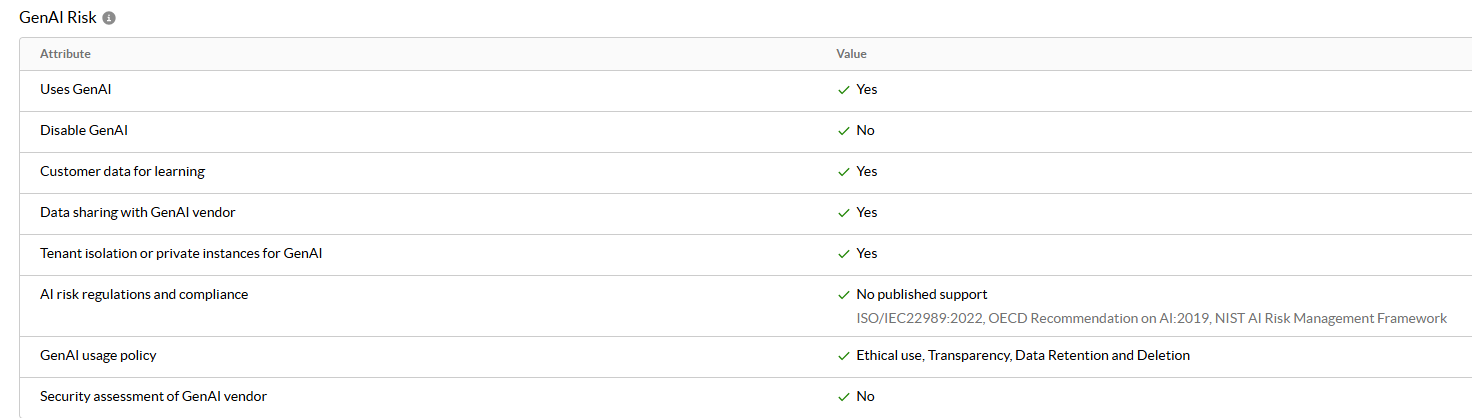Click Data sharing with GenAI vendor label
Viewport: 1472px width, 418px height.
[138, 213]
